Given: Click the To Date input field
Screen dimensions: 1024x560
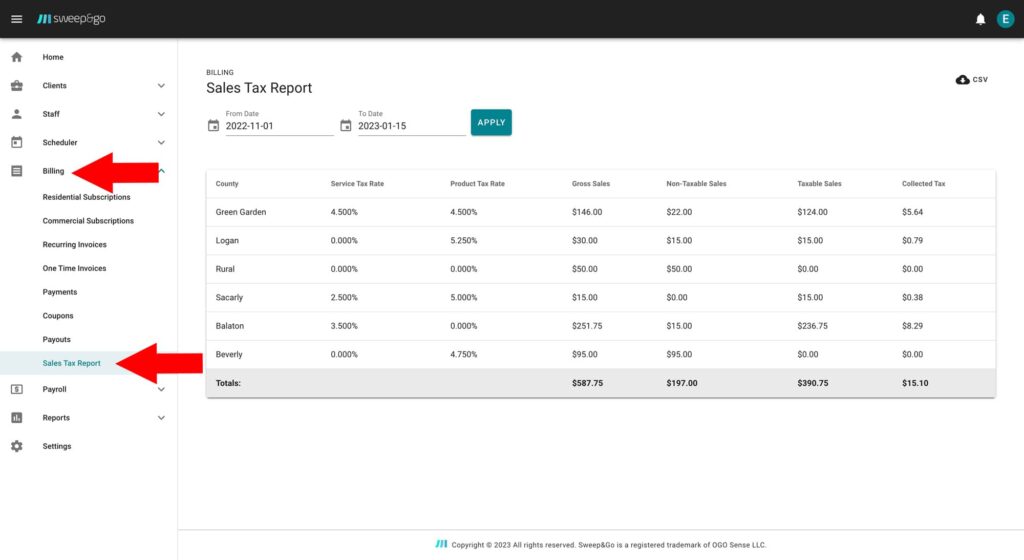Looking at the screenshot, I should tap(411, 127).
